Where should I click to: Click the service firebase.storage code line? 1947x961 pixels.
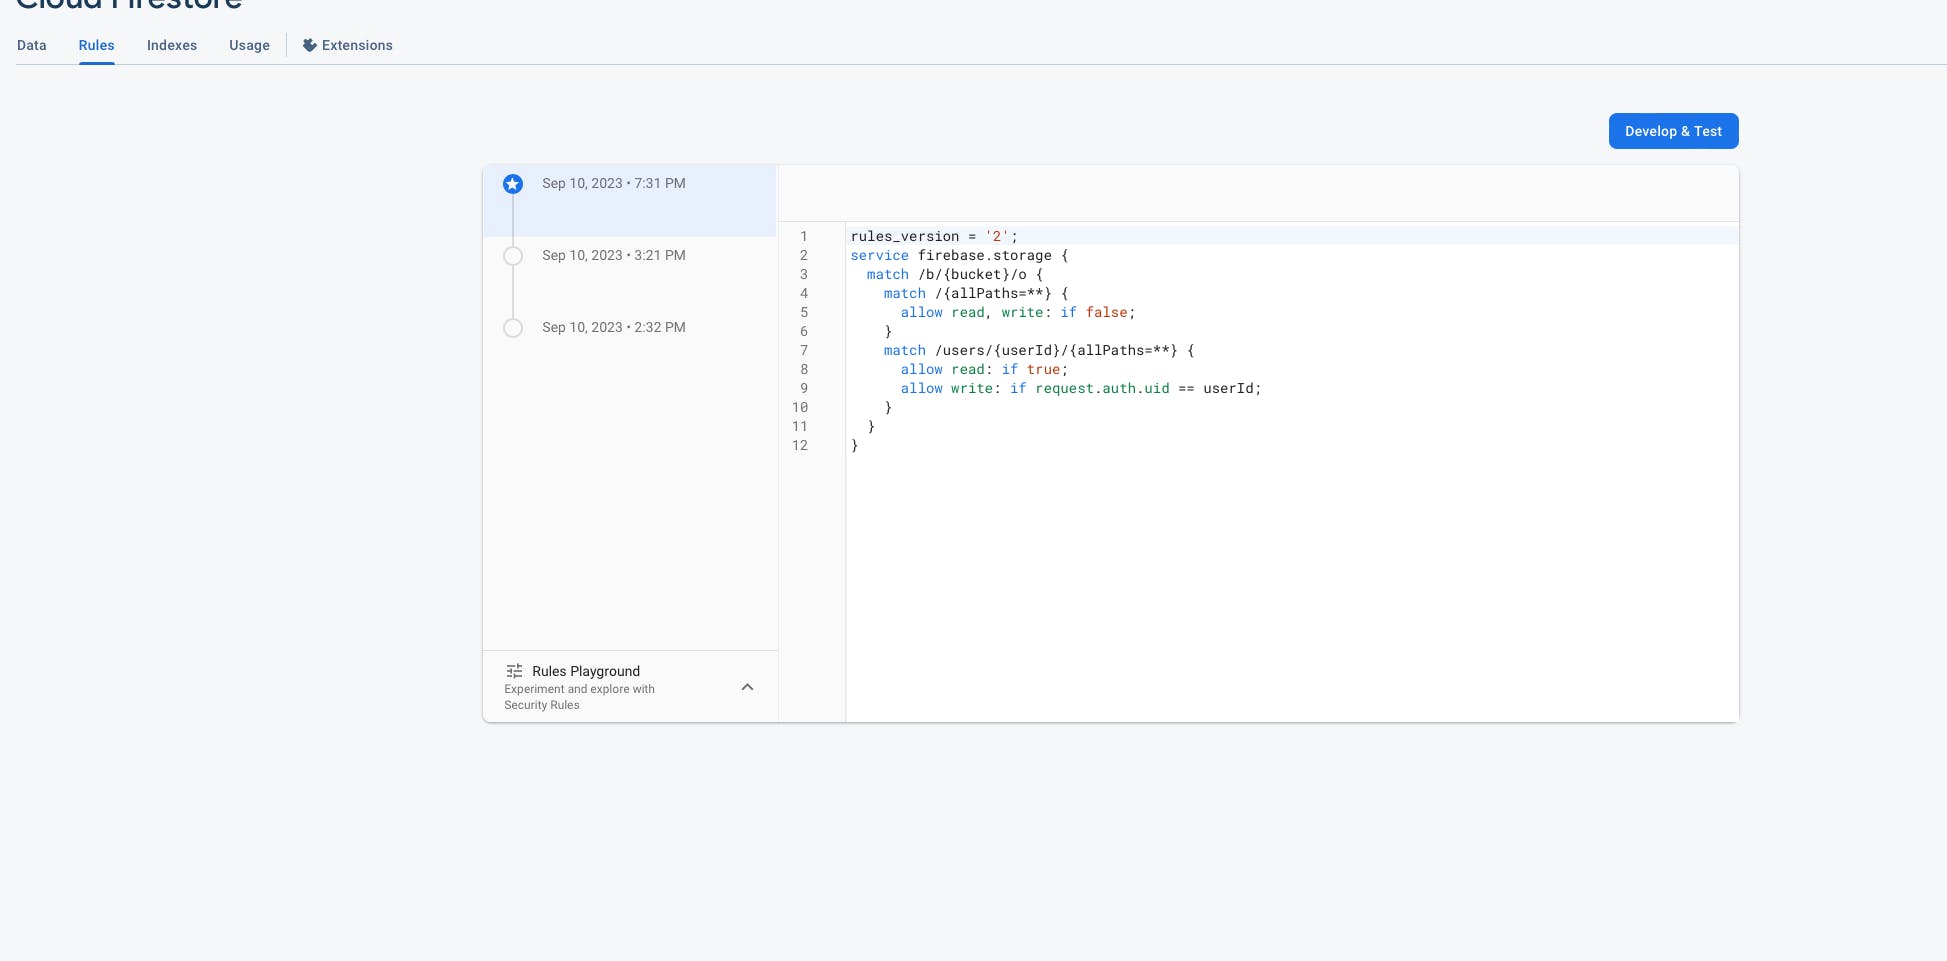(959, 255)
